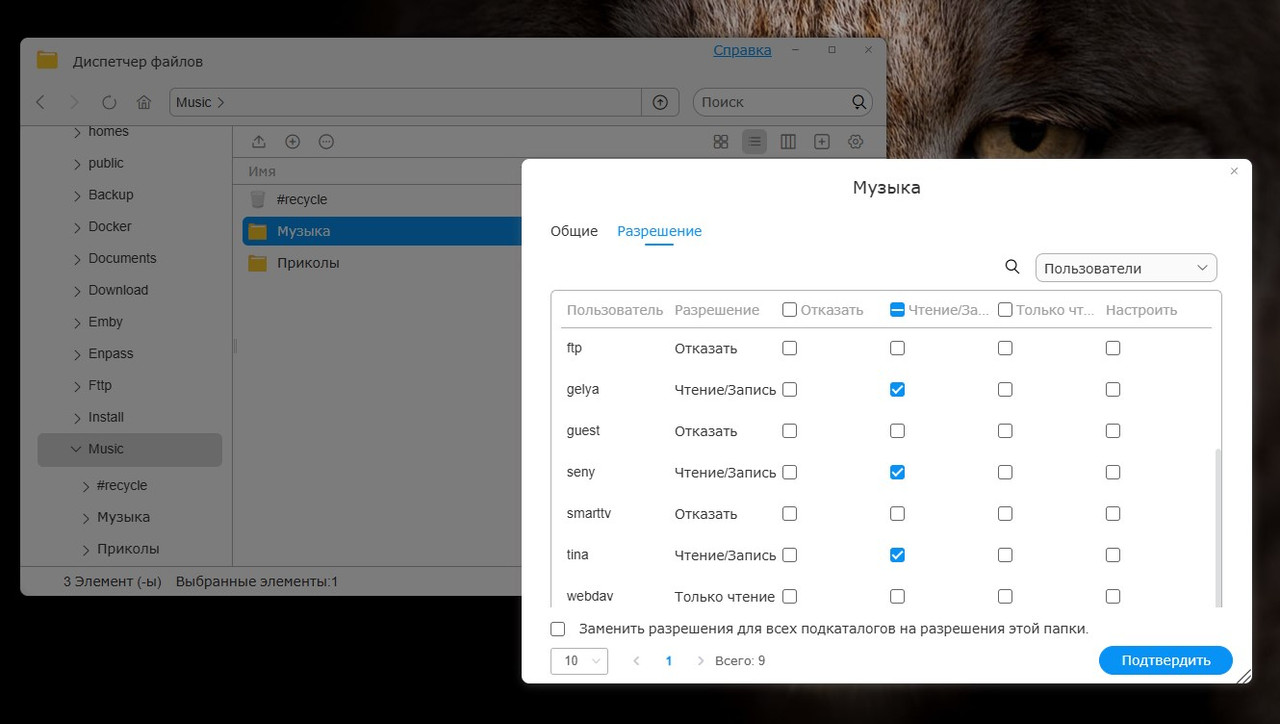Expand the Backup folder in tree
The height and width of the screenshot is (724, 1280).
(78, 196)
